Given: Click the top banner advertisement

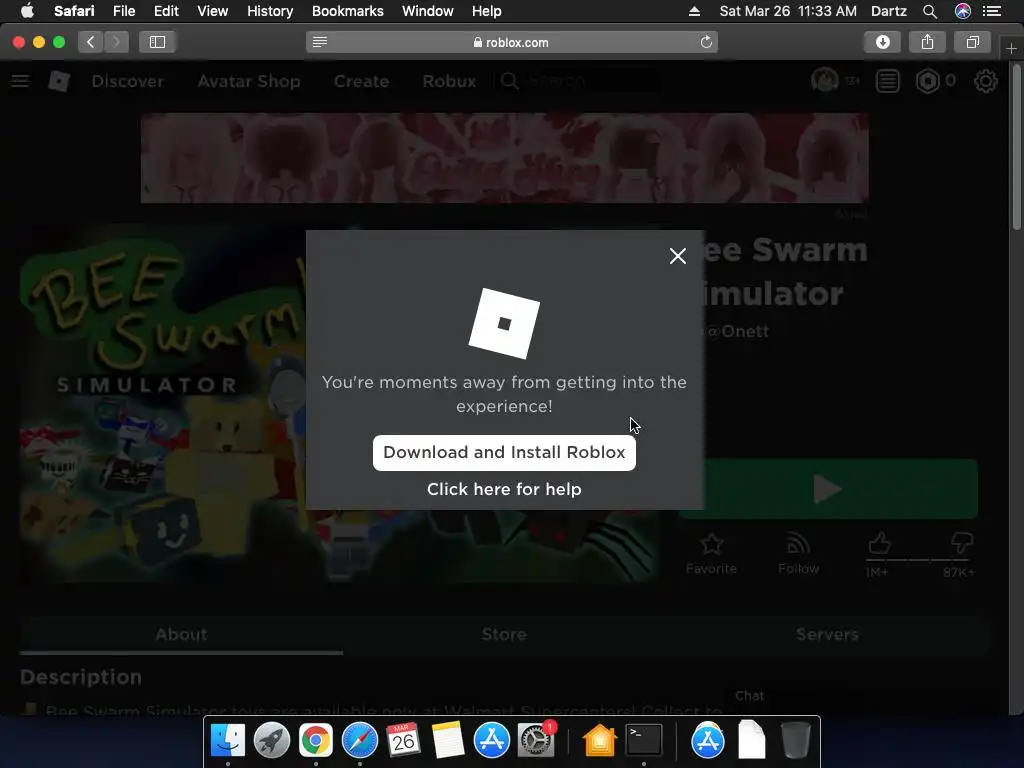Looking at the screenshot, I should coord(504,157).
